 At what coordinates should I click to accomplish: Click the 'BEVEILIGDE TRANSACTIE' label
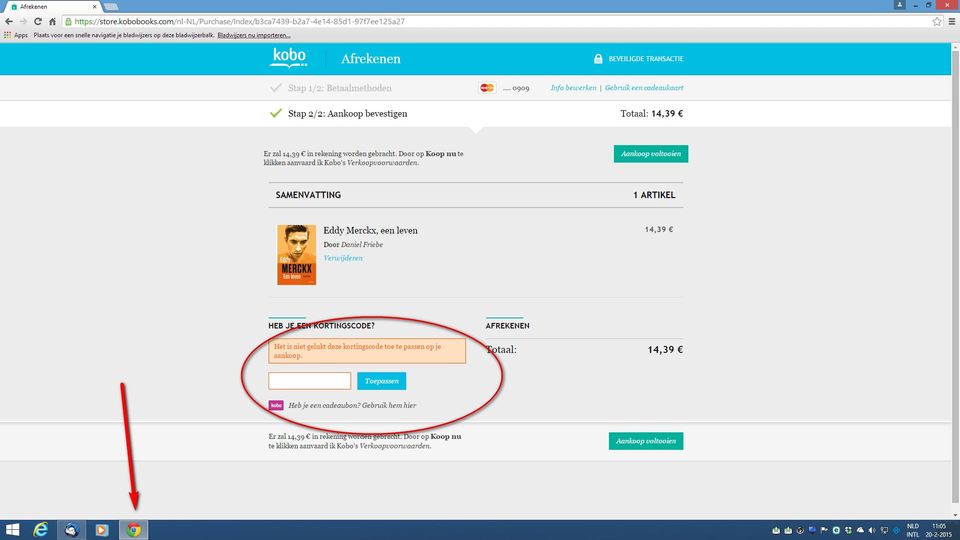tap(646, 59)
